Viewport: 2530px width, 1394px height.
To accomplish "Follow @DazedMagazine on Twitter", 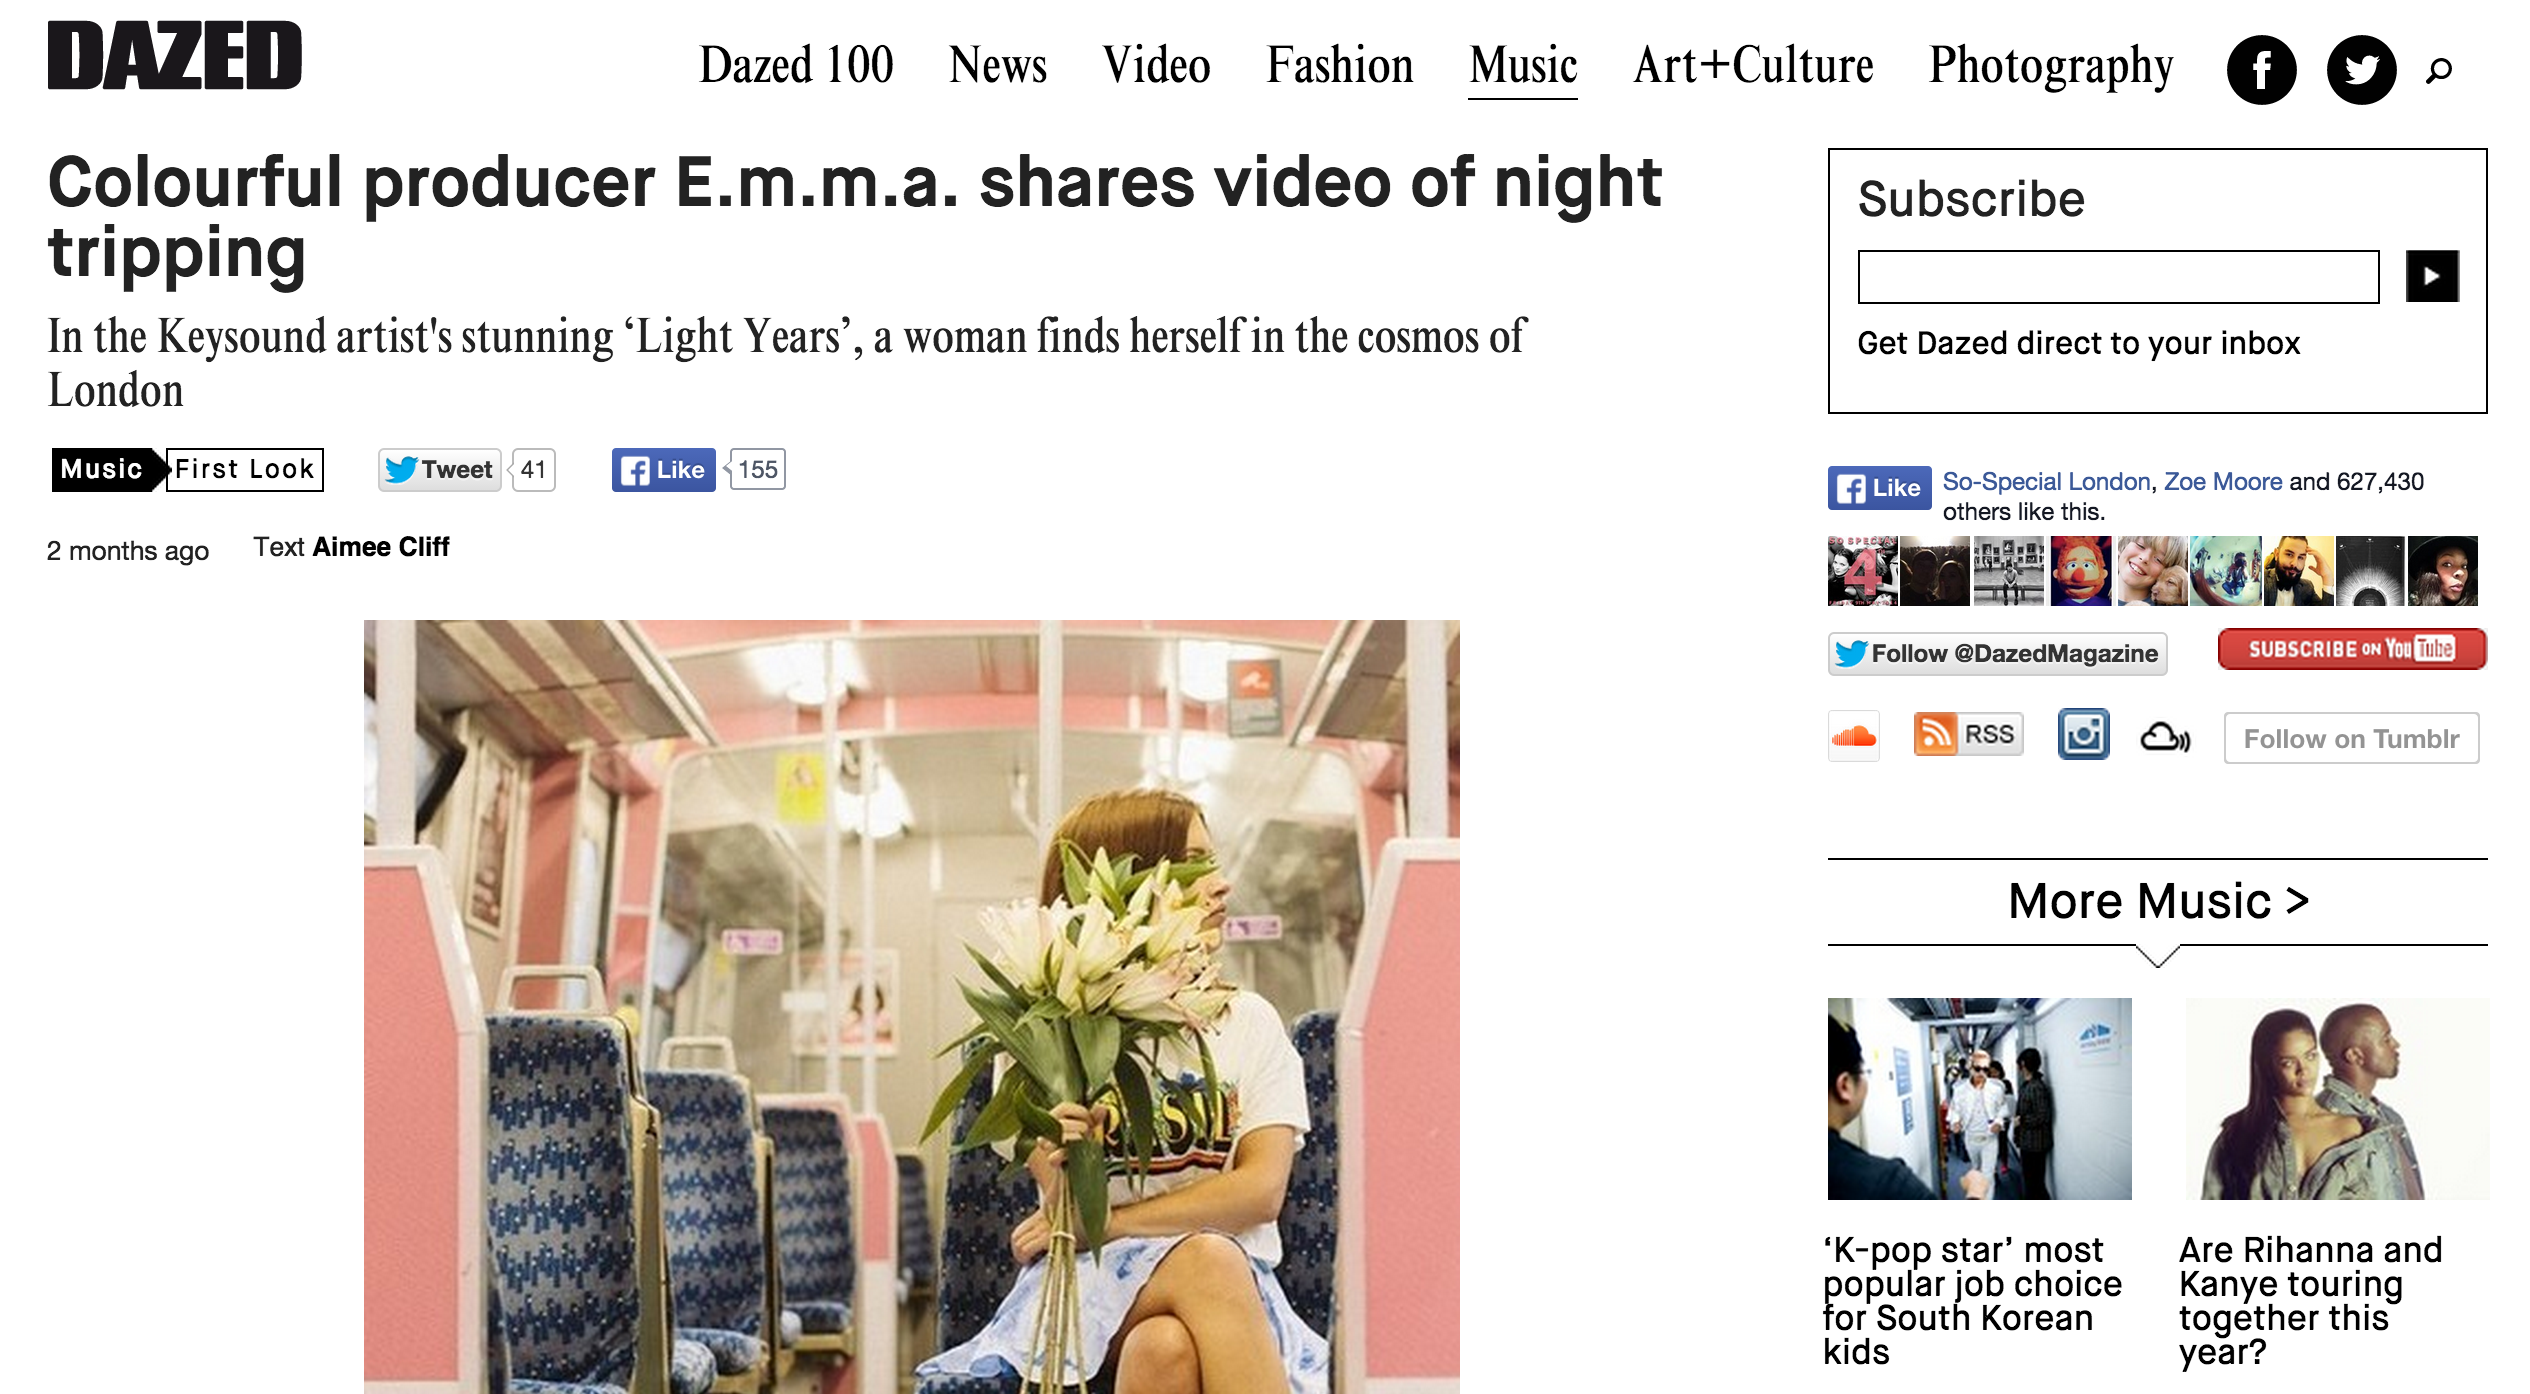I will (1997, 653).
